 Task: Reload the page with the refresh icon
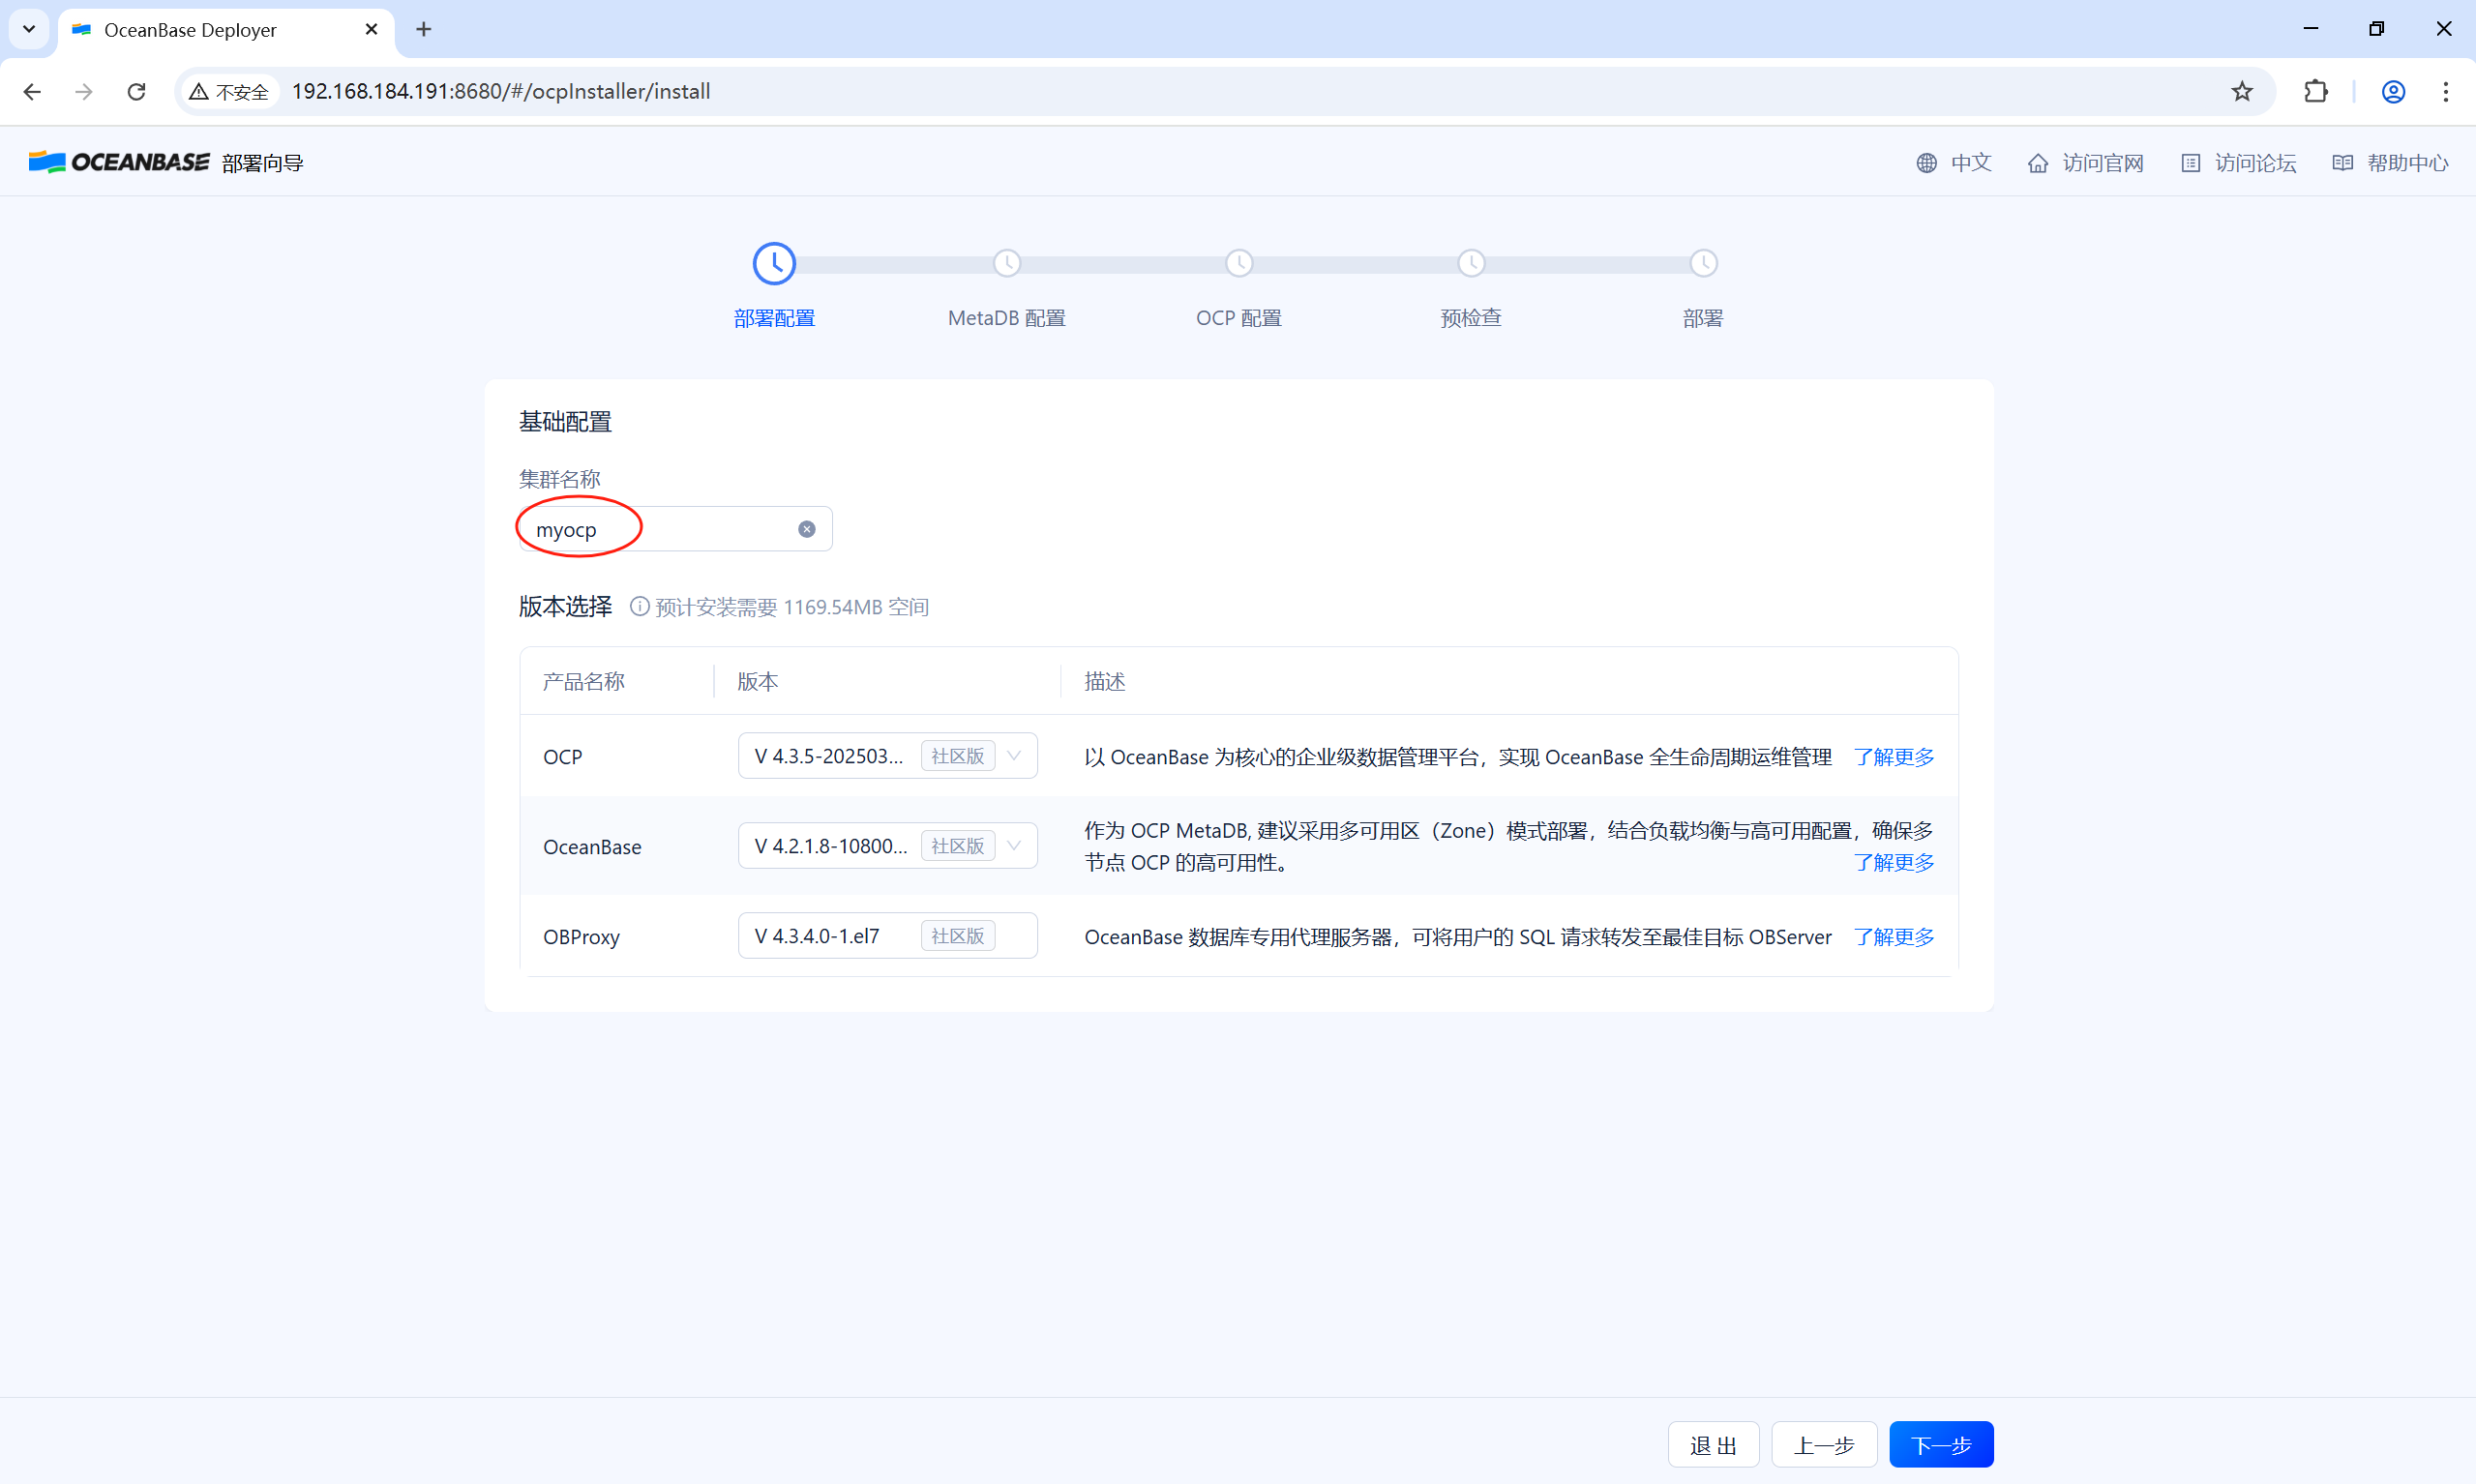coord(136,91)
